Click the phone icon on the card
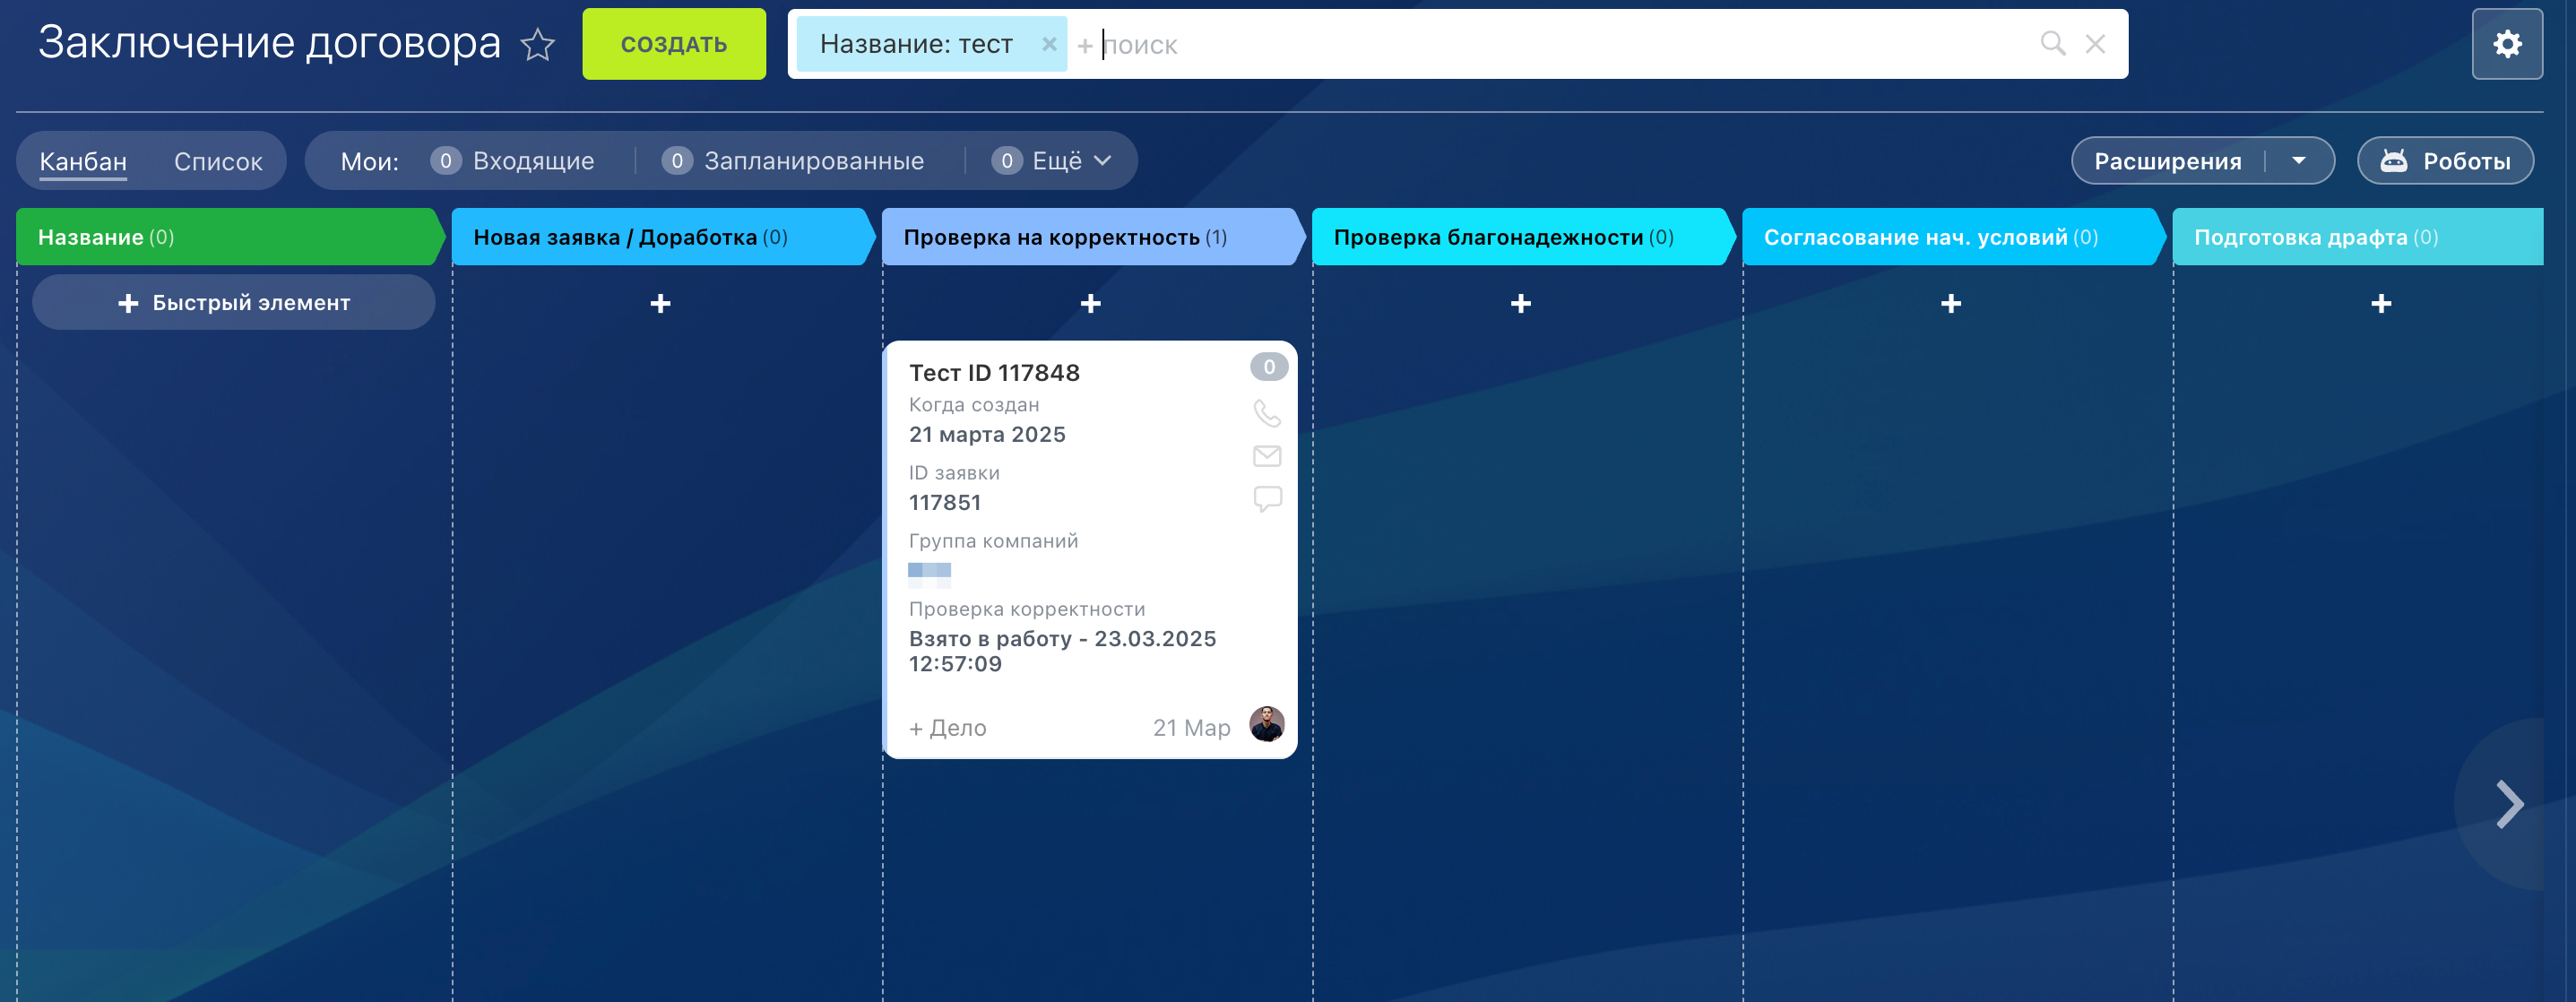This screenshot has height=1002, width=2576. point(1266,412)
